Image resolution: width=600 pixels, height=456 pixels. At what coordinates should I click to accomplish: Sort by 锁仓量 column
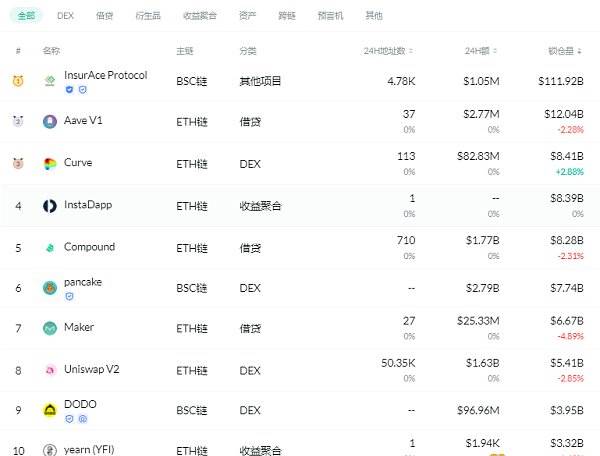click(565, 51)
